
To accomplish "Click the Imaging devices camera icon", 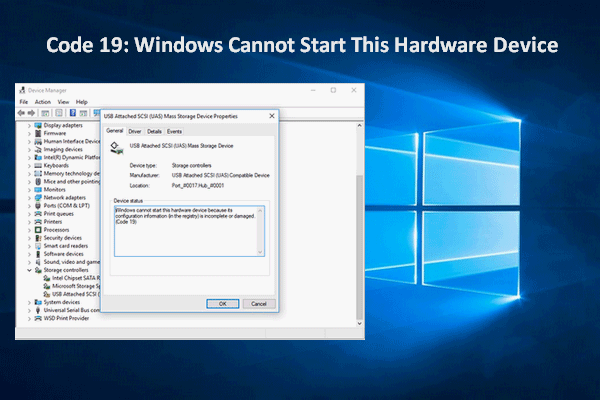I will [x=38, y=149].
